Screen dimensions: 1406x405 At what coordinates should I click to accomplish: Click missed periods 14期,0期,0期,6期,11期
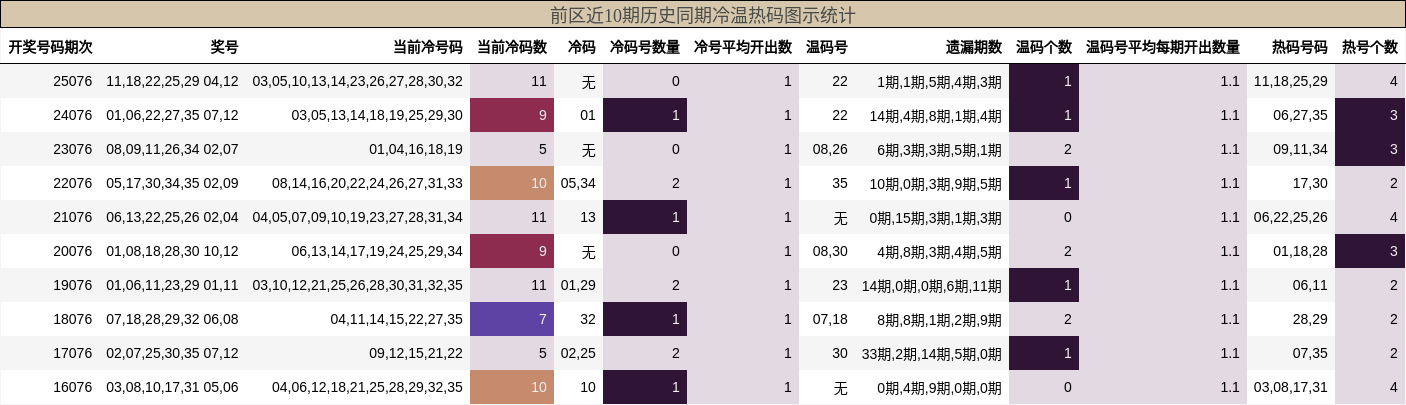(x=931, y=286)
